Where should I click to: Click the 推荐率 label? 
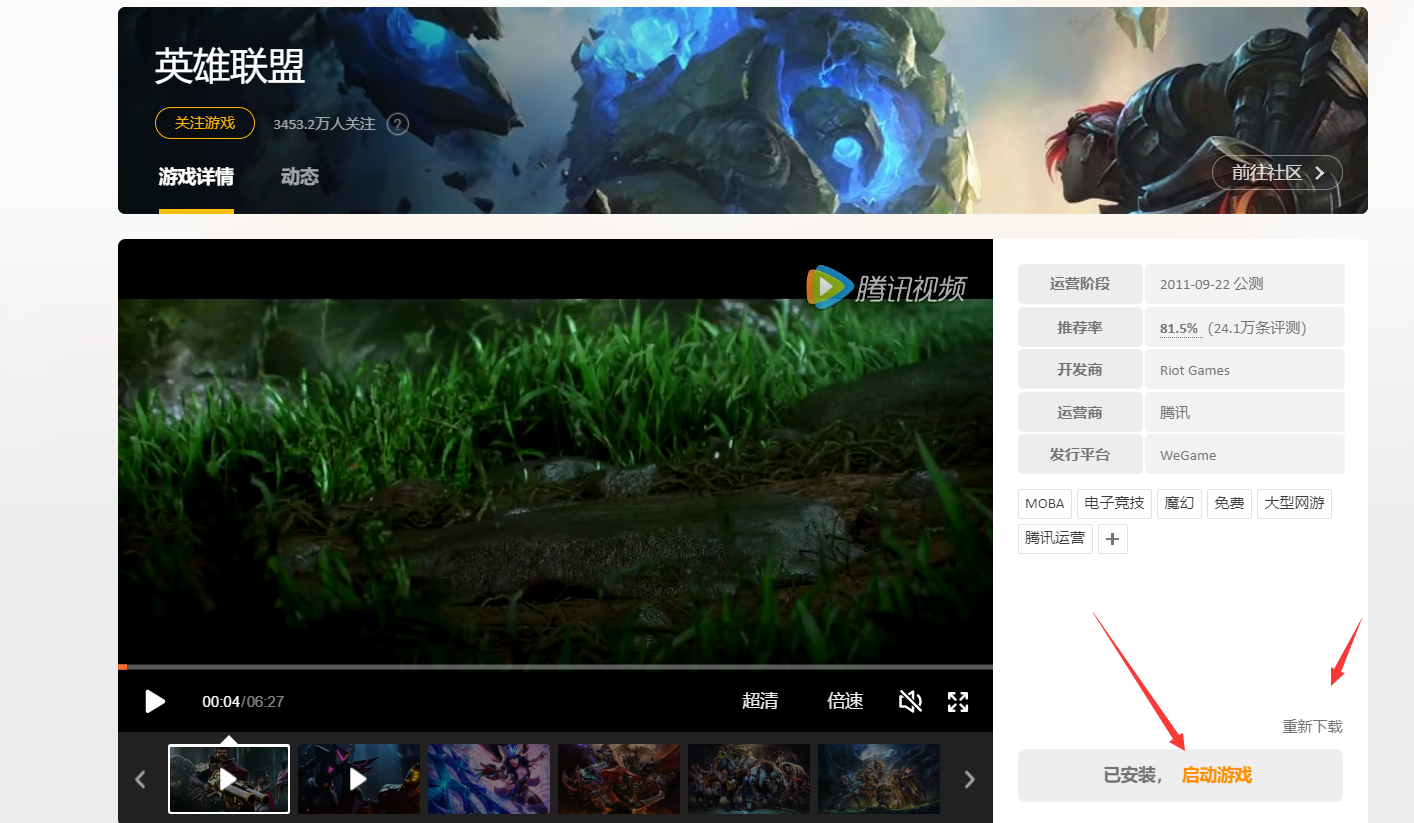pos(1080,327)
